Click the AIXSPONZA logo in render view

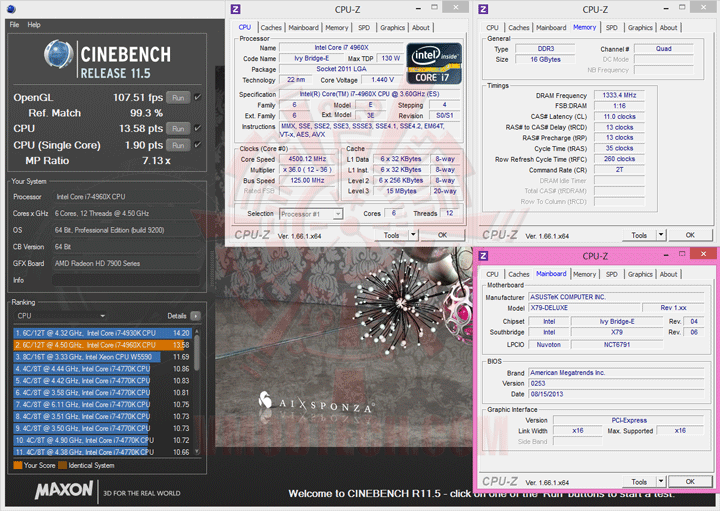316,403
